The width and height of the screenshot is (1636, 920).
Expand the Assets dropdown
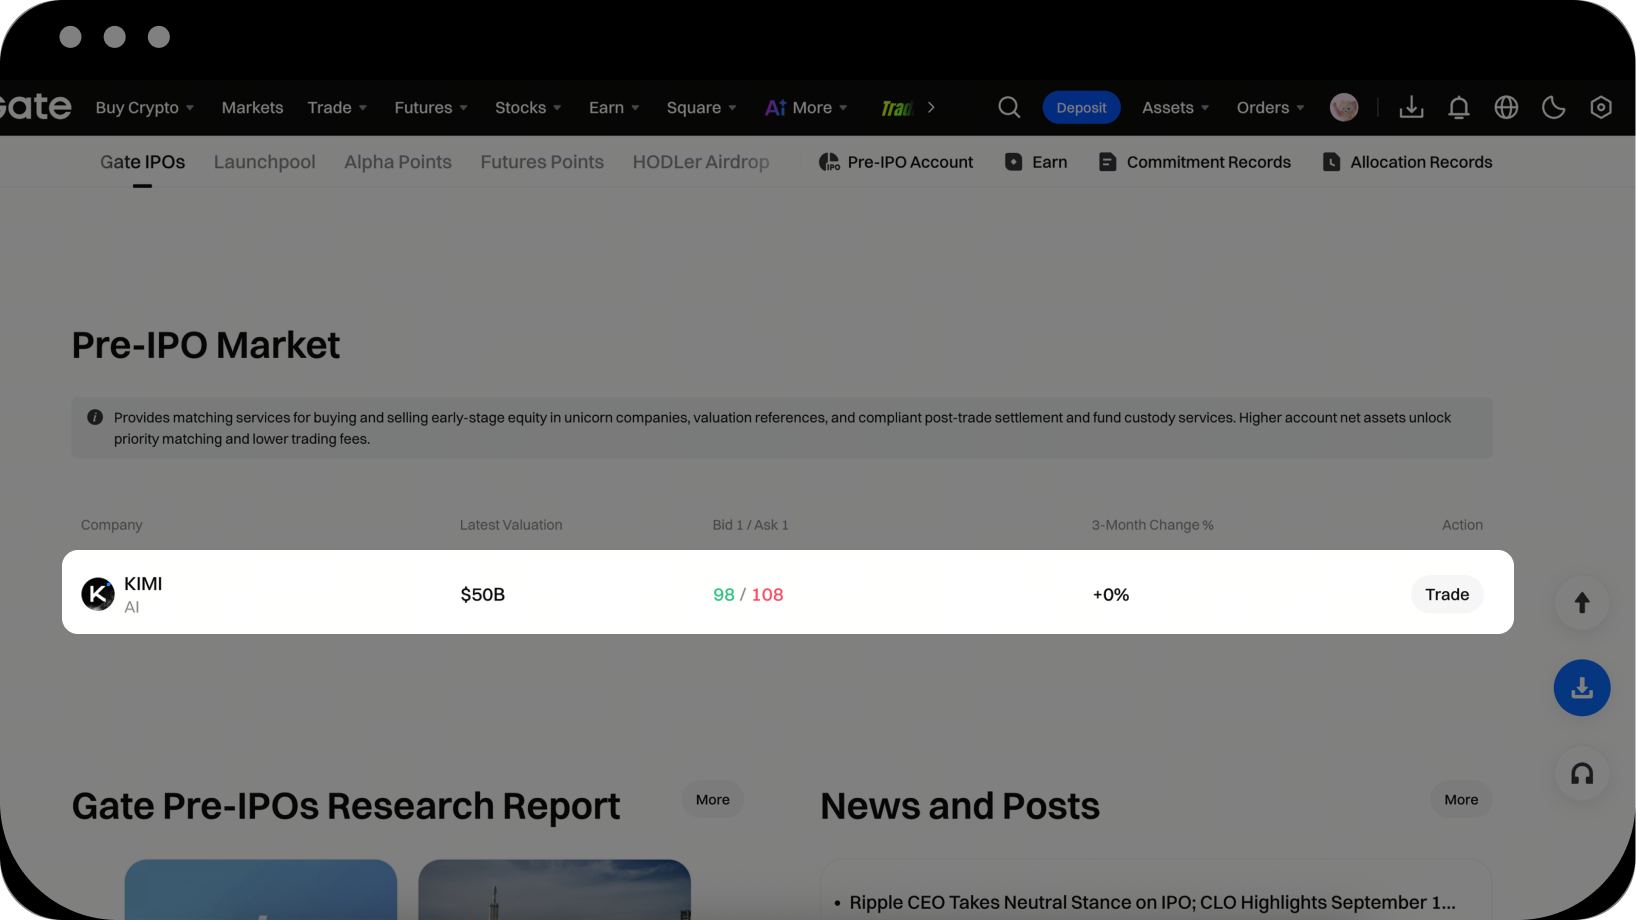1176,108
